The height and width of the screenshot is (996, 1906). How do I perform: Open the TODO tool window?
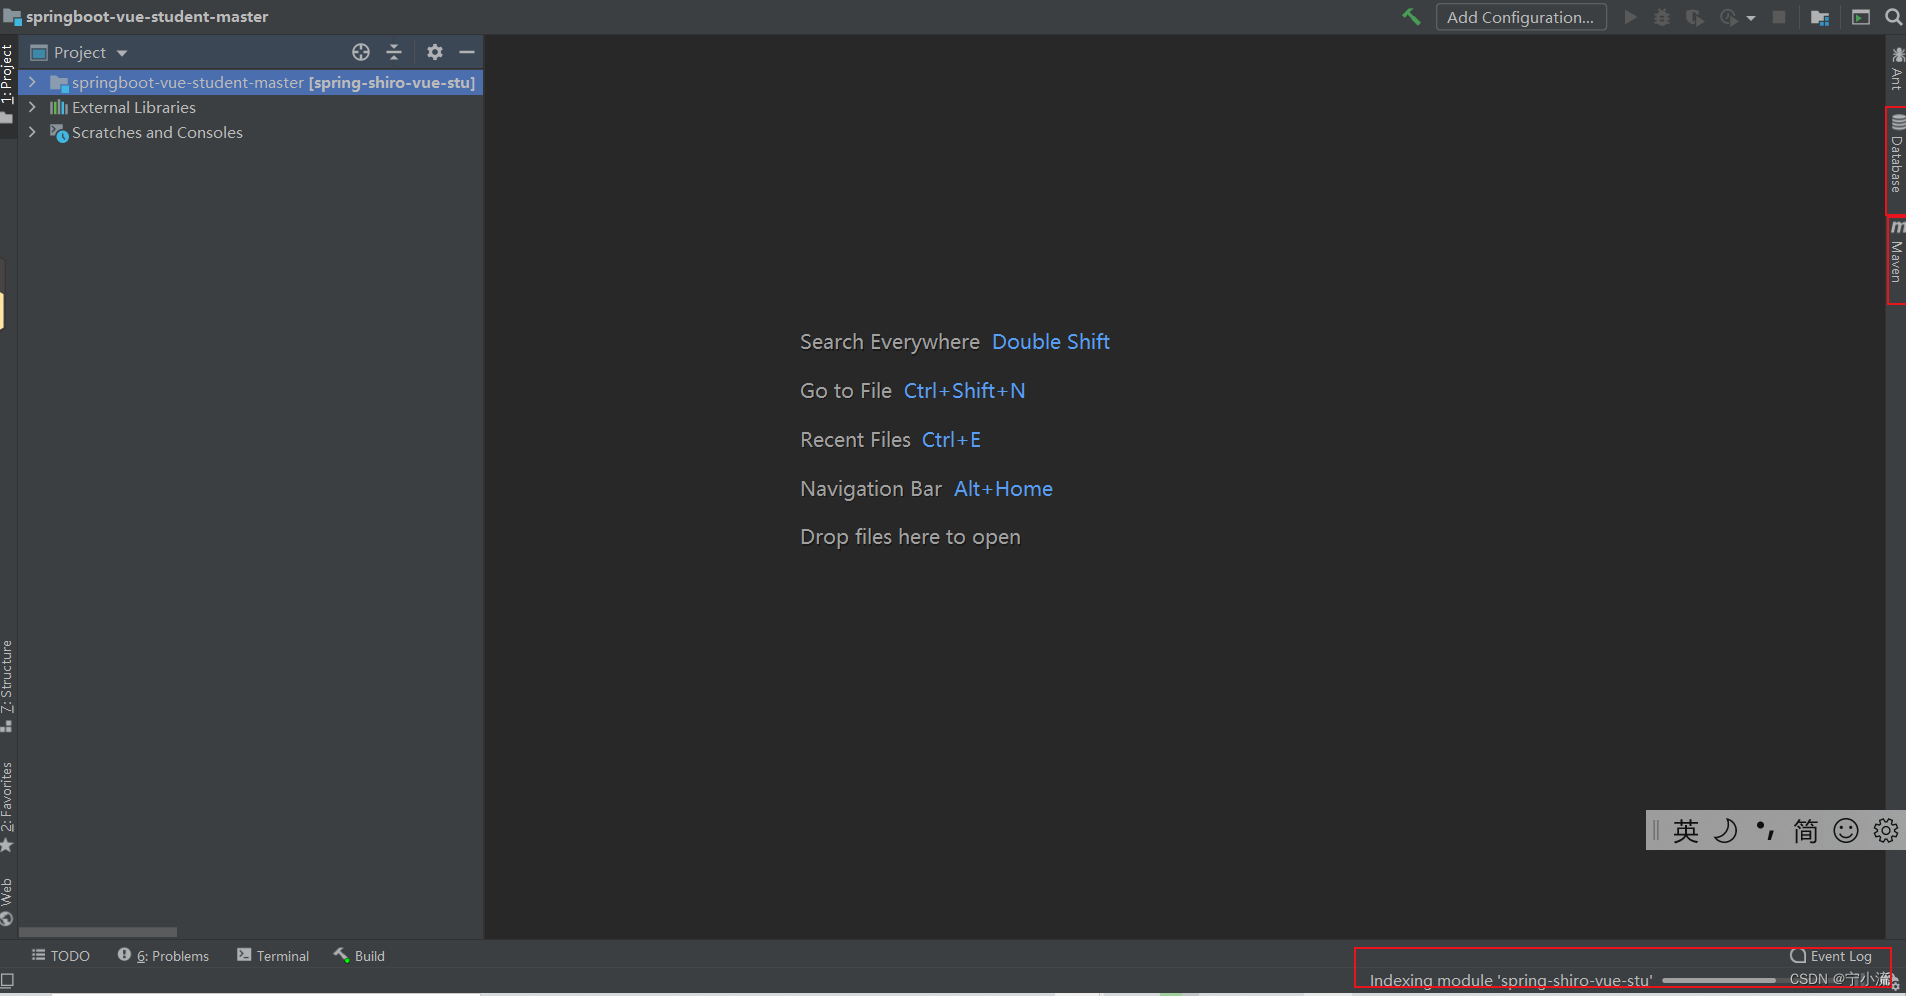pos(61,956)
